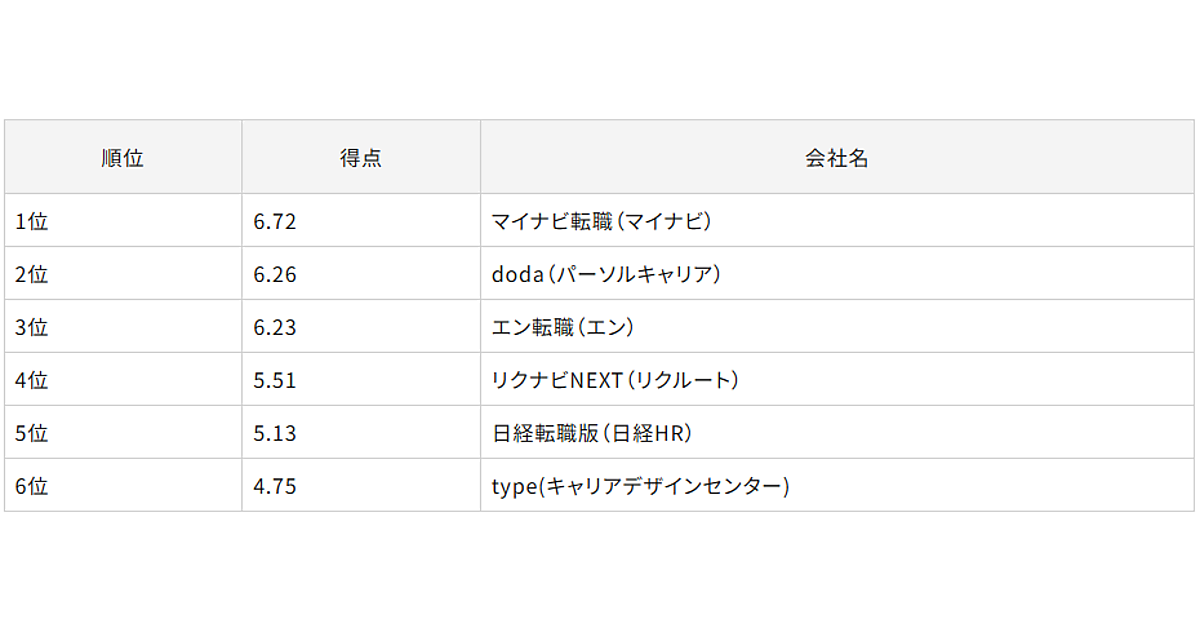Select the 4位 rank cell

click(123, 379)
